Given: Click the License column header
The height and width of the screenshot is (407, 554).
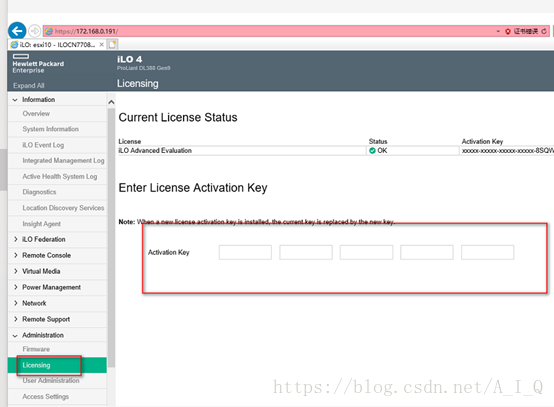Looking at the screenshot, I should 130,141.
